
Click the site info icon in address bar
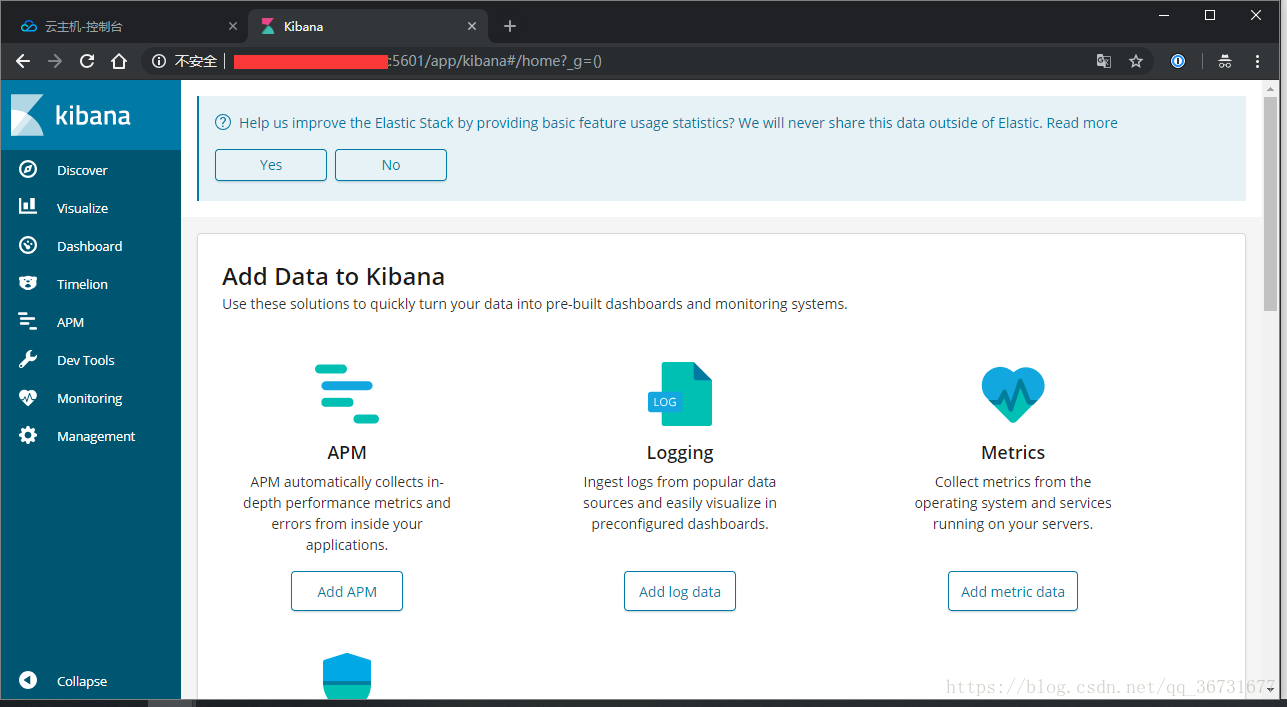click(158, 61)
